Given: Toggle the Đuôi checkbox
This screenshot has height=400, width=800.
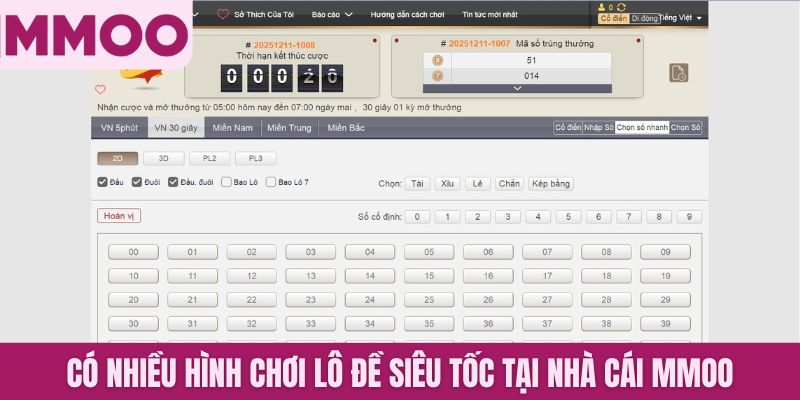Looking at the screenshot, I should [x=136, y=182].
